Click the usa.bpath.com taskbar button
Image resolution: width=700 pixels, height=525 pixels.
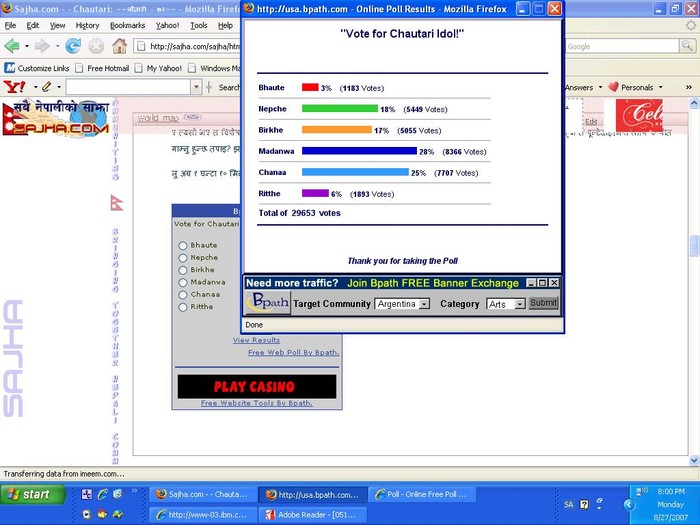coord(313,494)
